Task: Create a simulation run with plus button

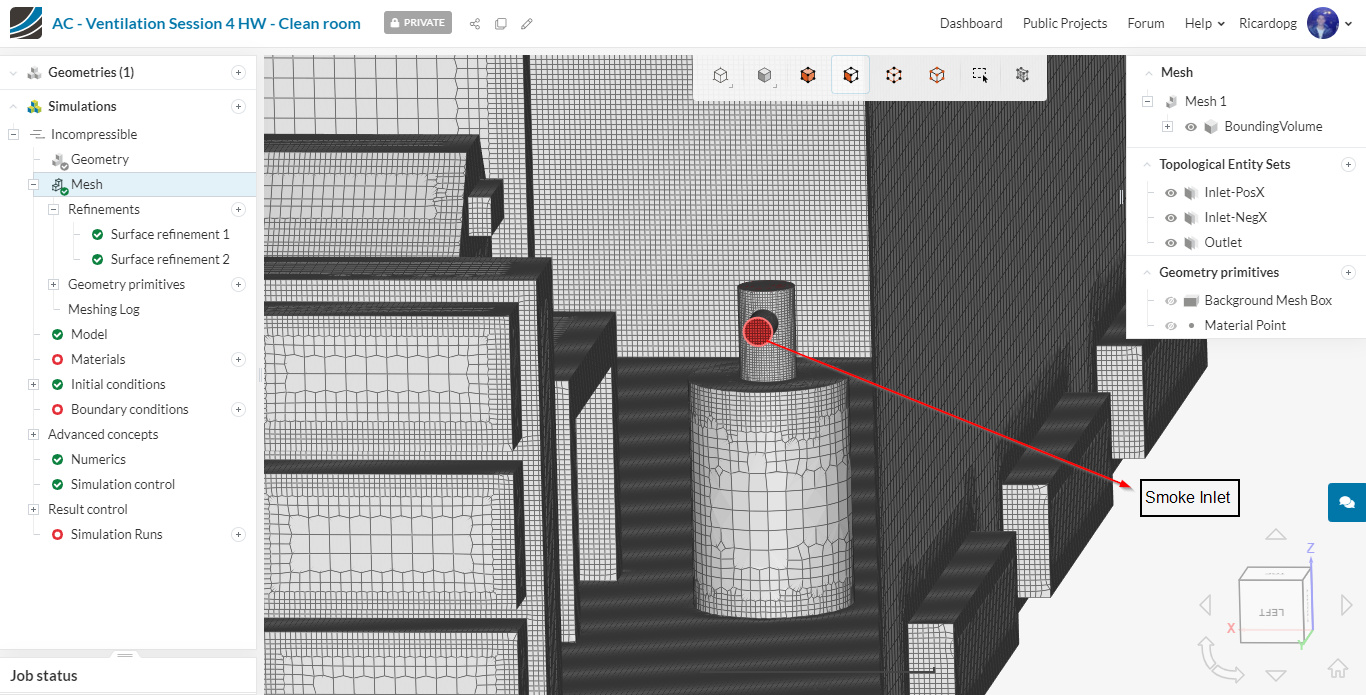Action: coord(238,534)
